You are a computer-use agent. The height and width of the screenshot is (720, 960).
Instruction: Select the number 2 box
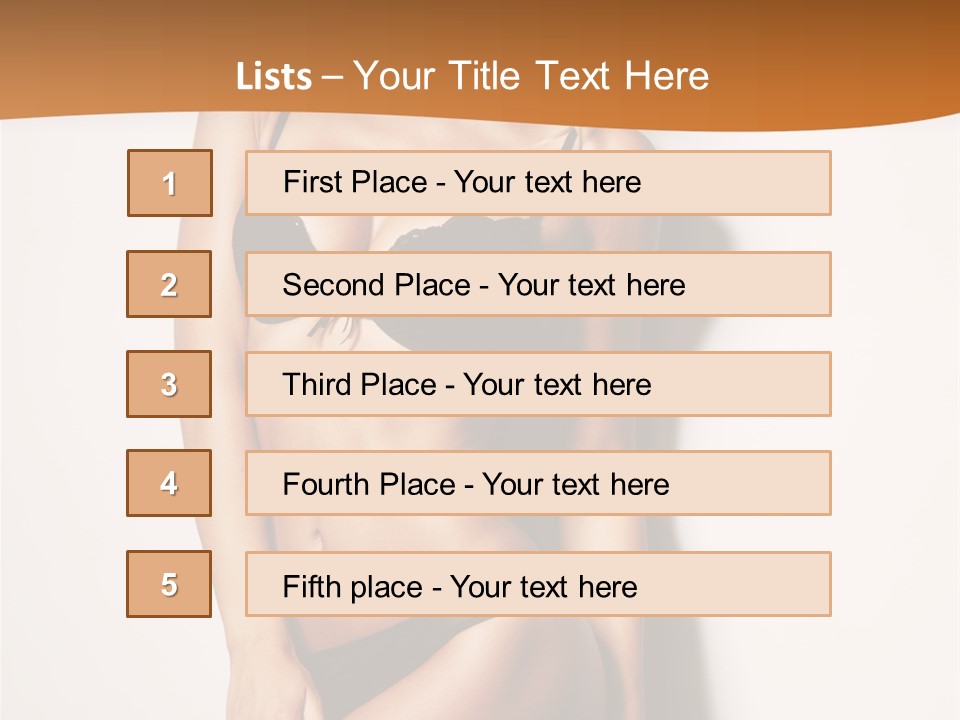point(169,284)
